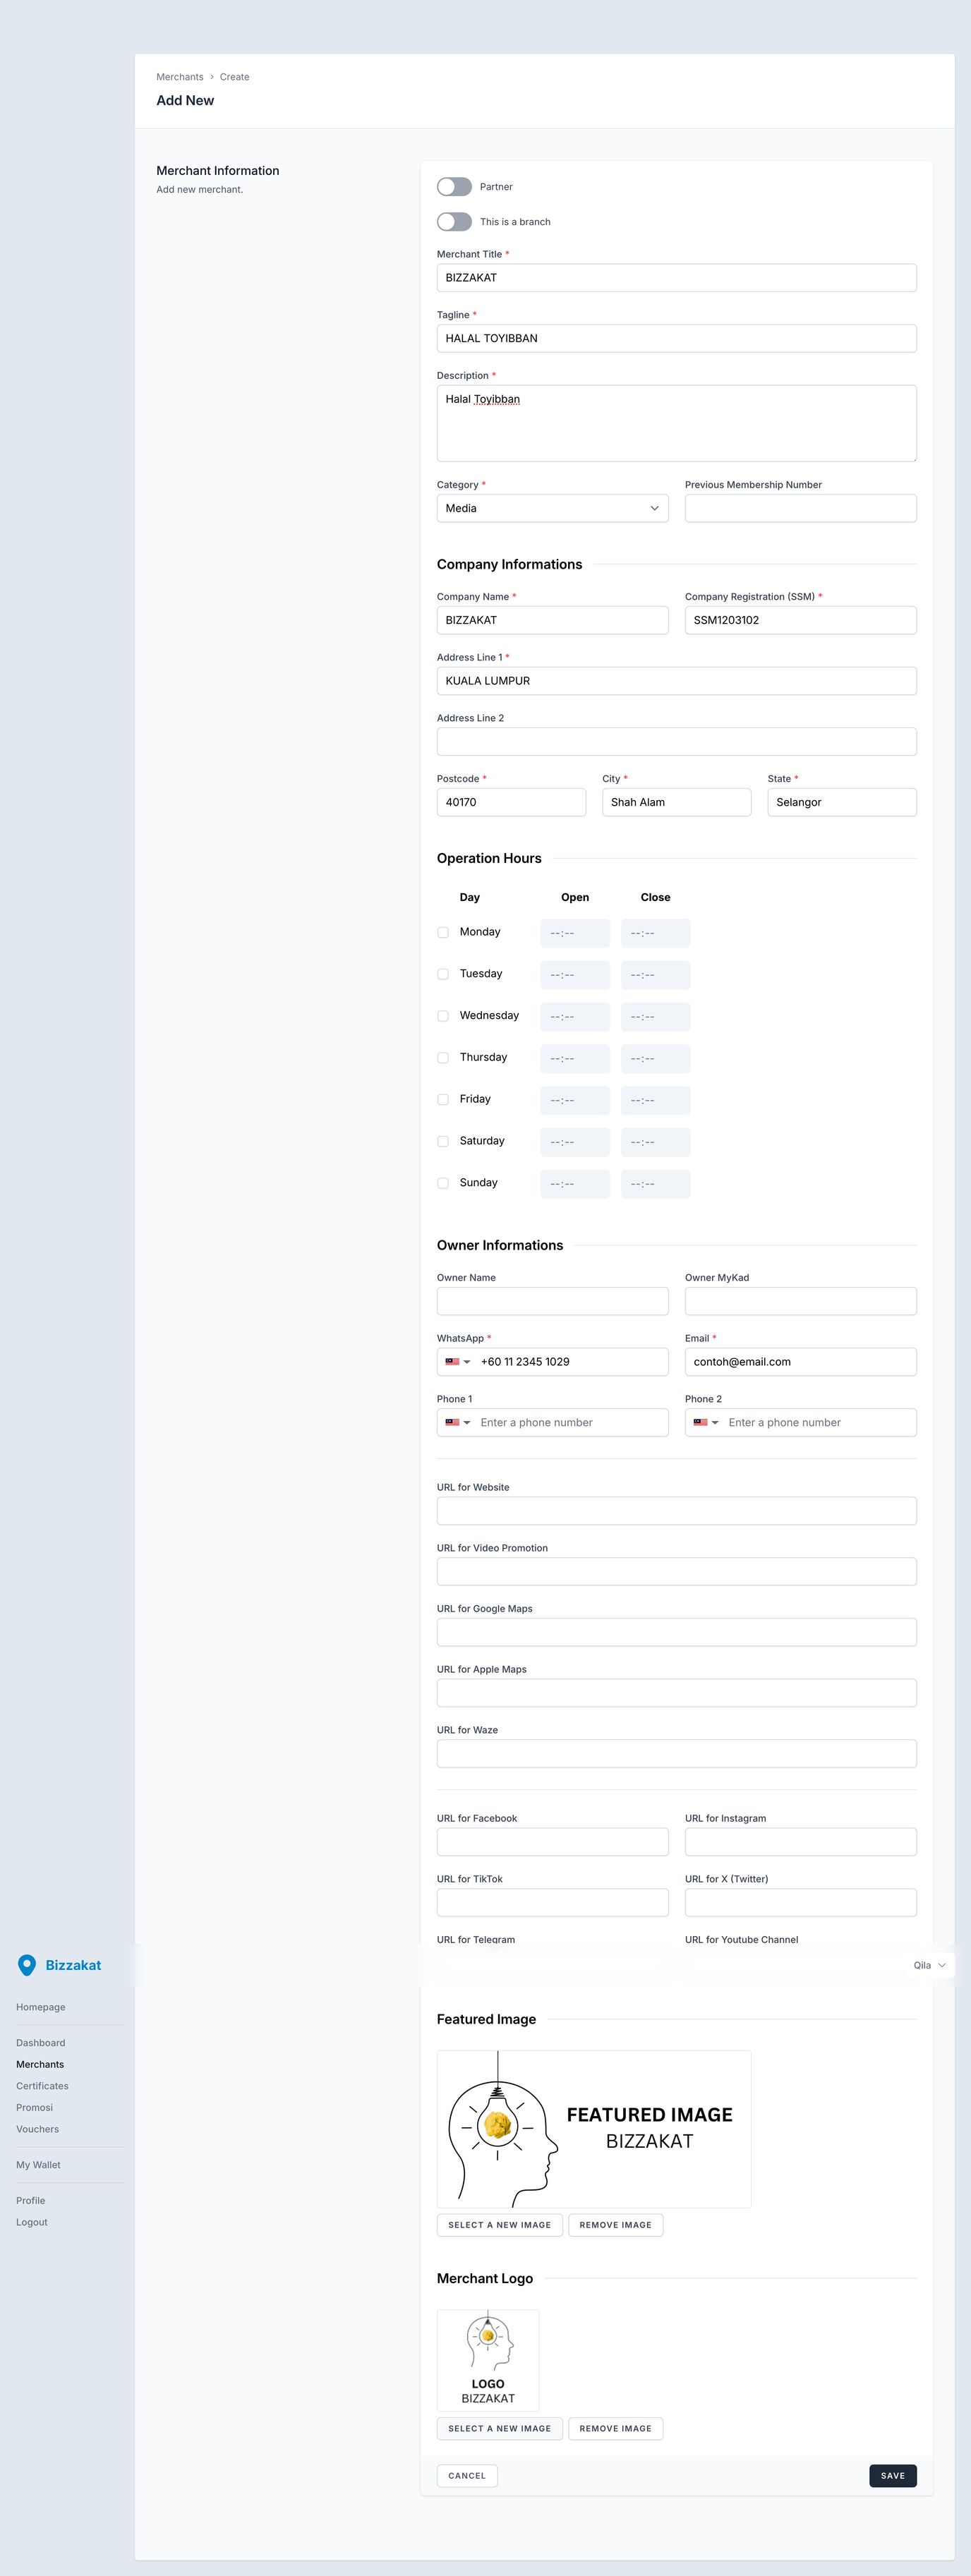Click the merchant logo preview thumbnail
Screen dimensions: 971x2576
(x=488, y=2359)
